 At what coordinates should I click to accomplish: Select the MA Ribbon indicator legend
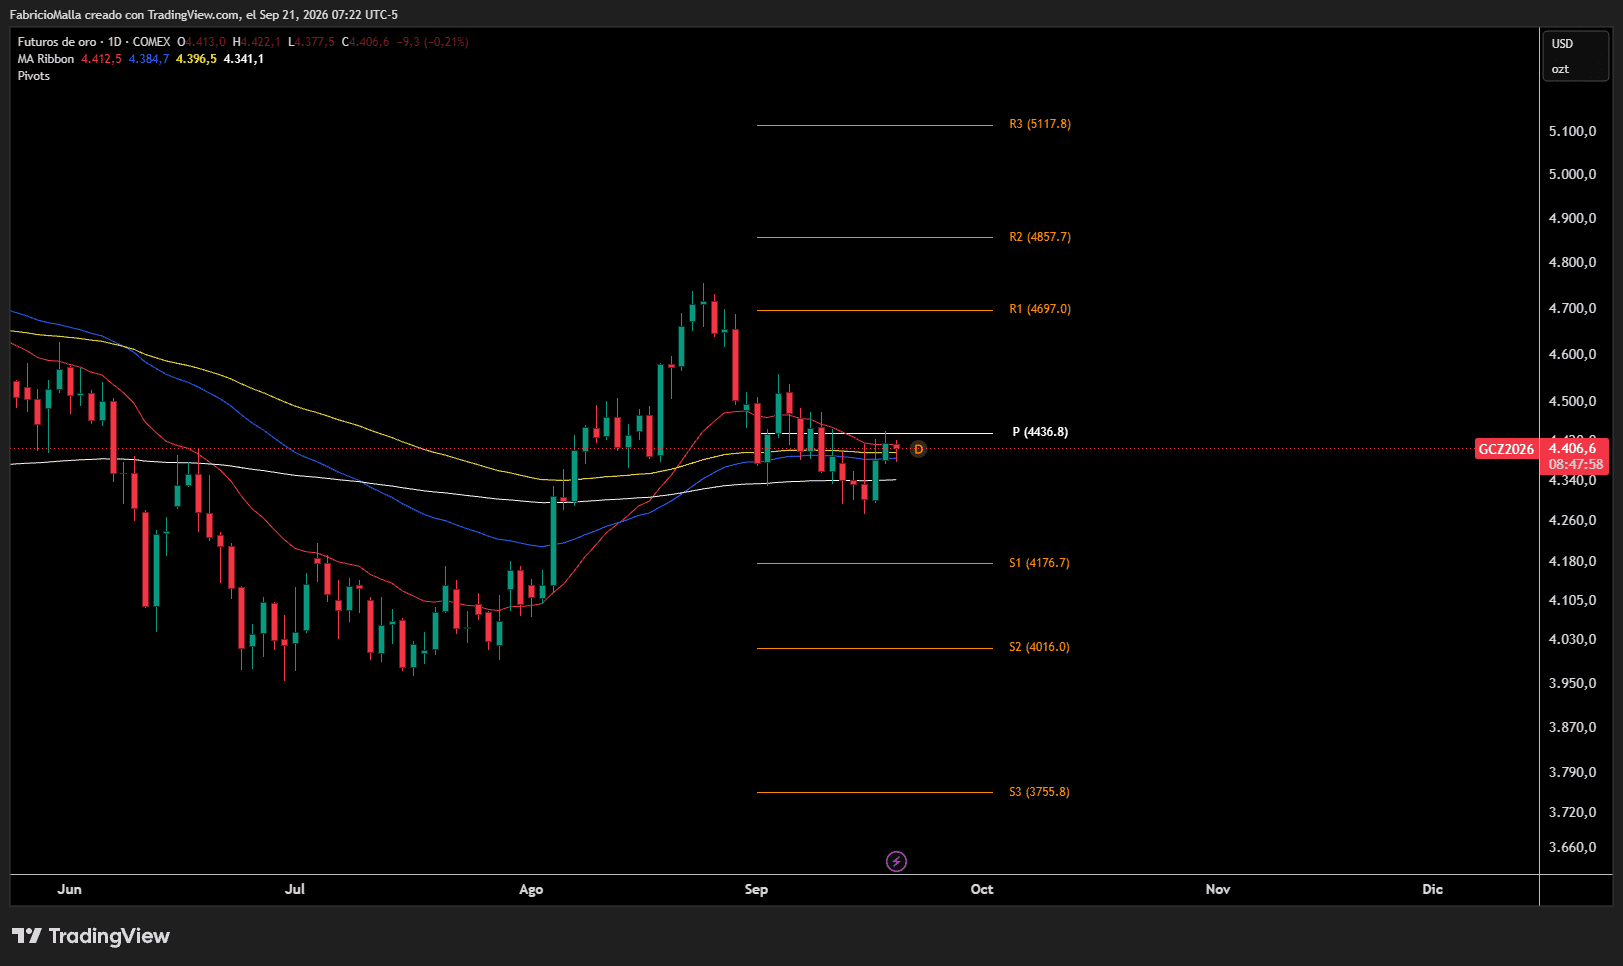(x=46, y=59)
